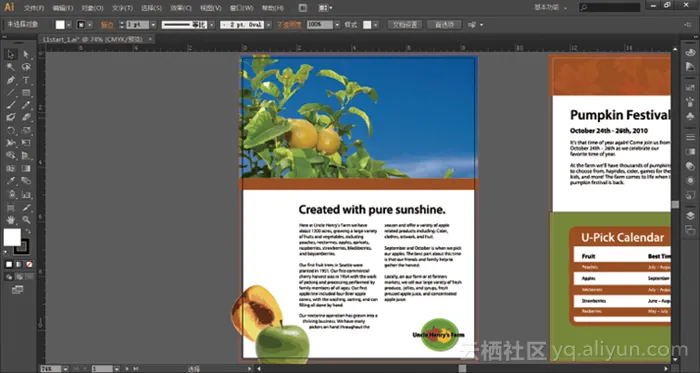700x373 pixels.
Task: Open the stroke color dropdown in control bar
Action: click(90, 25)
